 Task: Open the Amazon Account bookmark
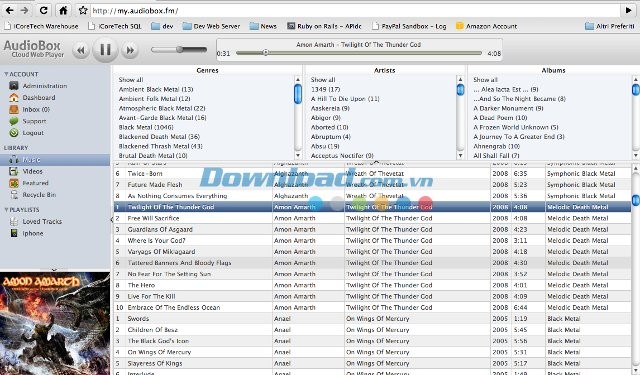pyautogui.click(x=487, y=26)
